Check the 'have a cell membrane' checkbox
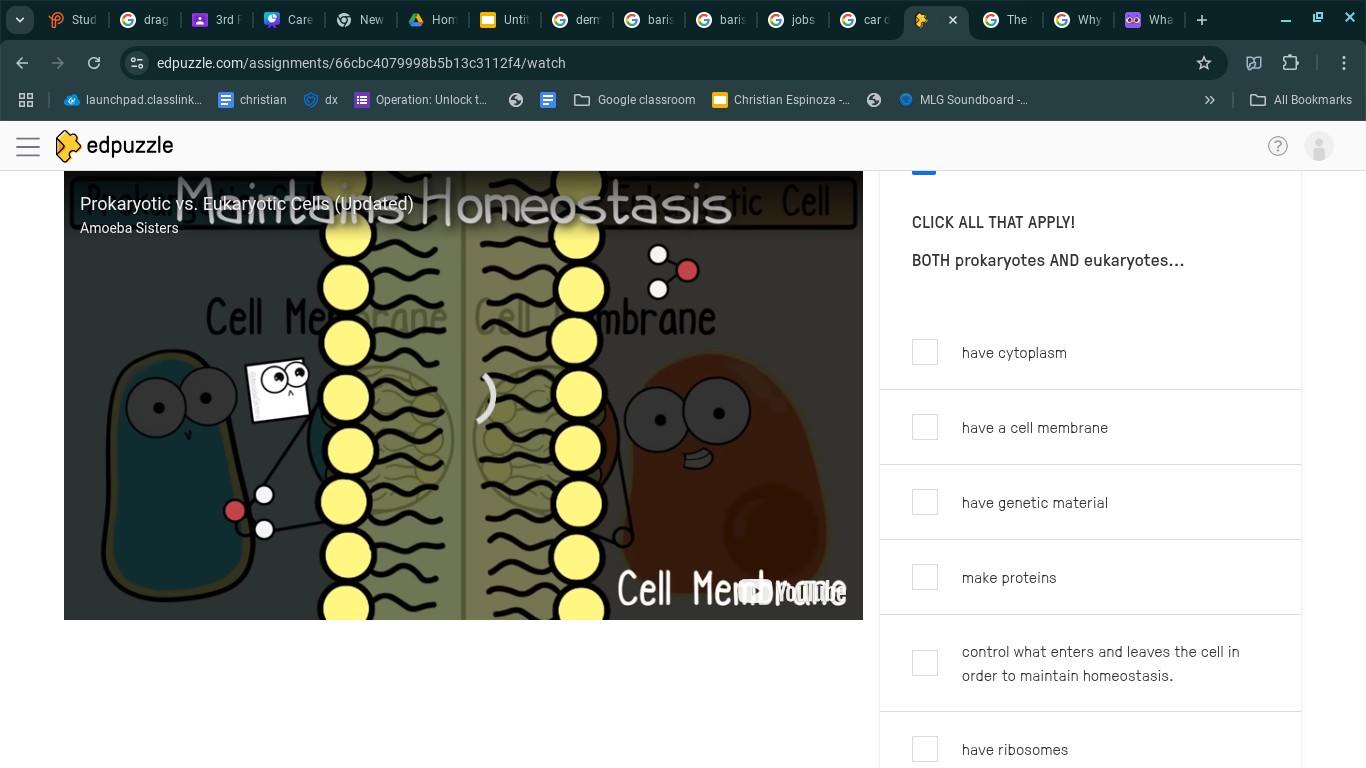 point(925,427)
